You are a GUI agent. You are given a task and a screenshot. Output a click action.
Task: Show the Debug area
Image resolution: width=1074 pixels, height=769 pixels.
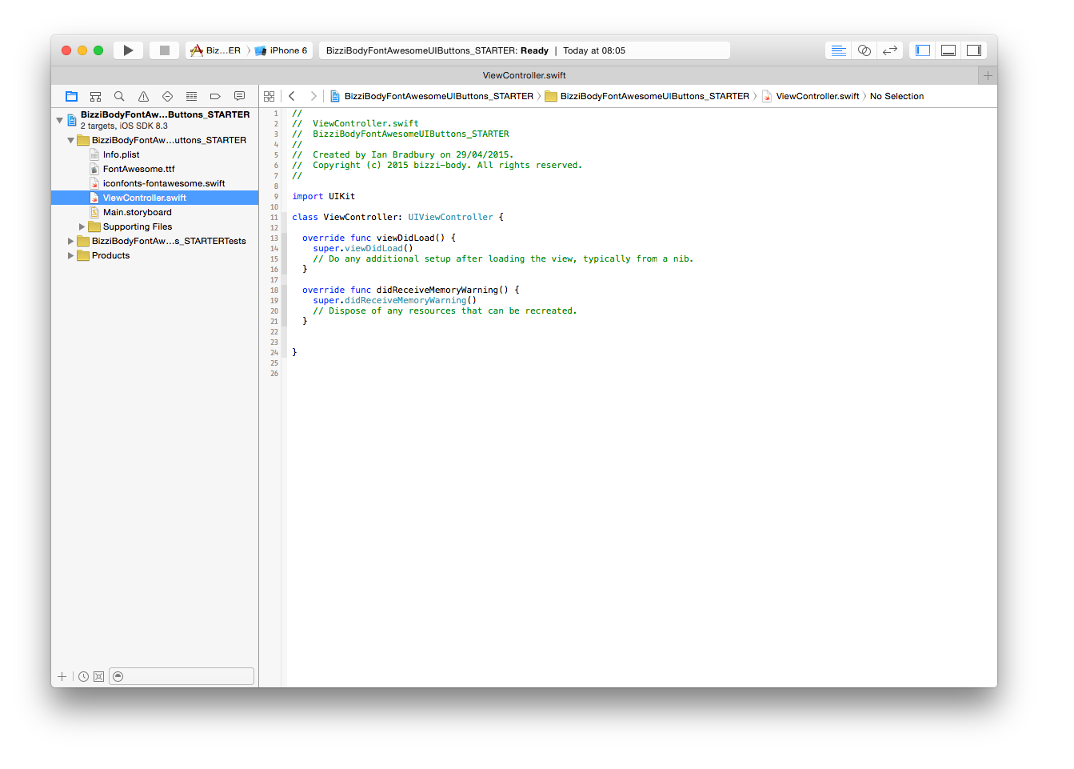[947, 49]
